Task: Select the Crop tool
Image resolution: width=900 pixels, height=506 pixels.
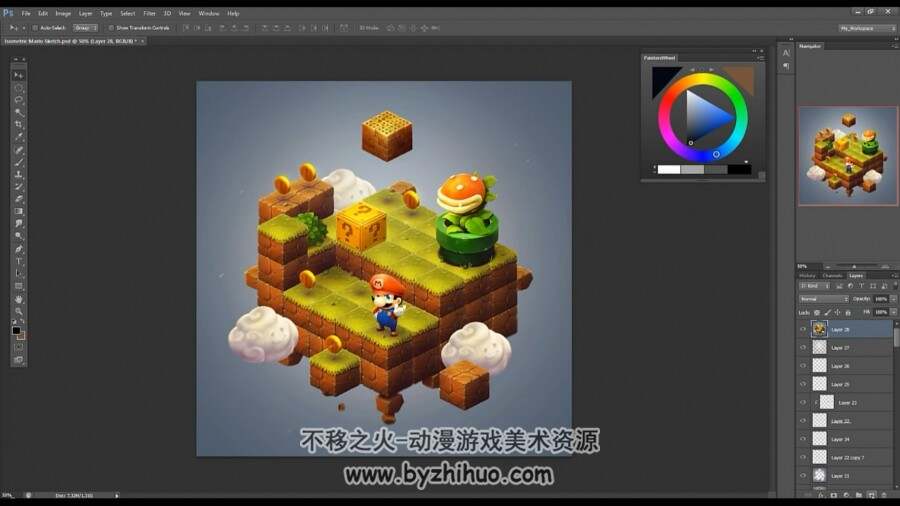Action: [x=18, y=124]
